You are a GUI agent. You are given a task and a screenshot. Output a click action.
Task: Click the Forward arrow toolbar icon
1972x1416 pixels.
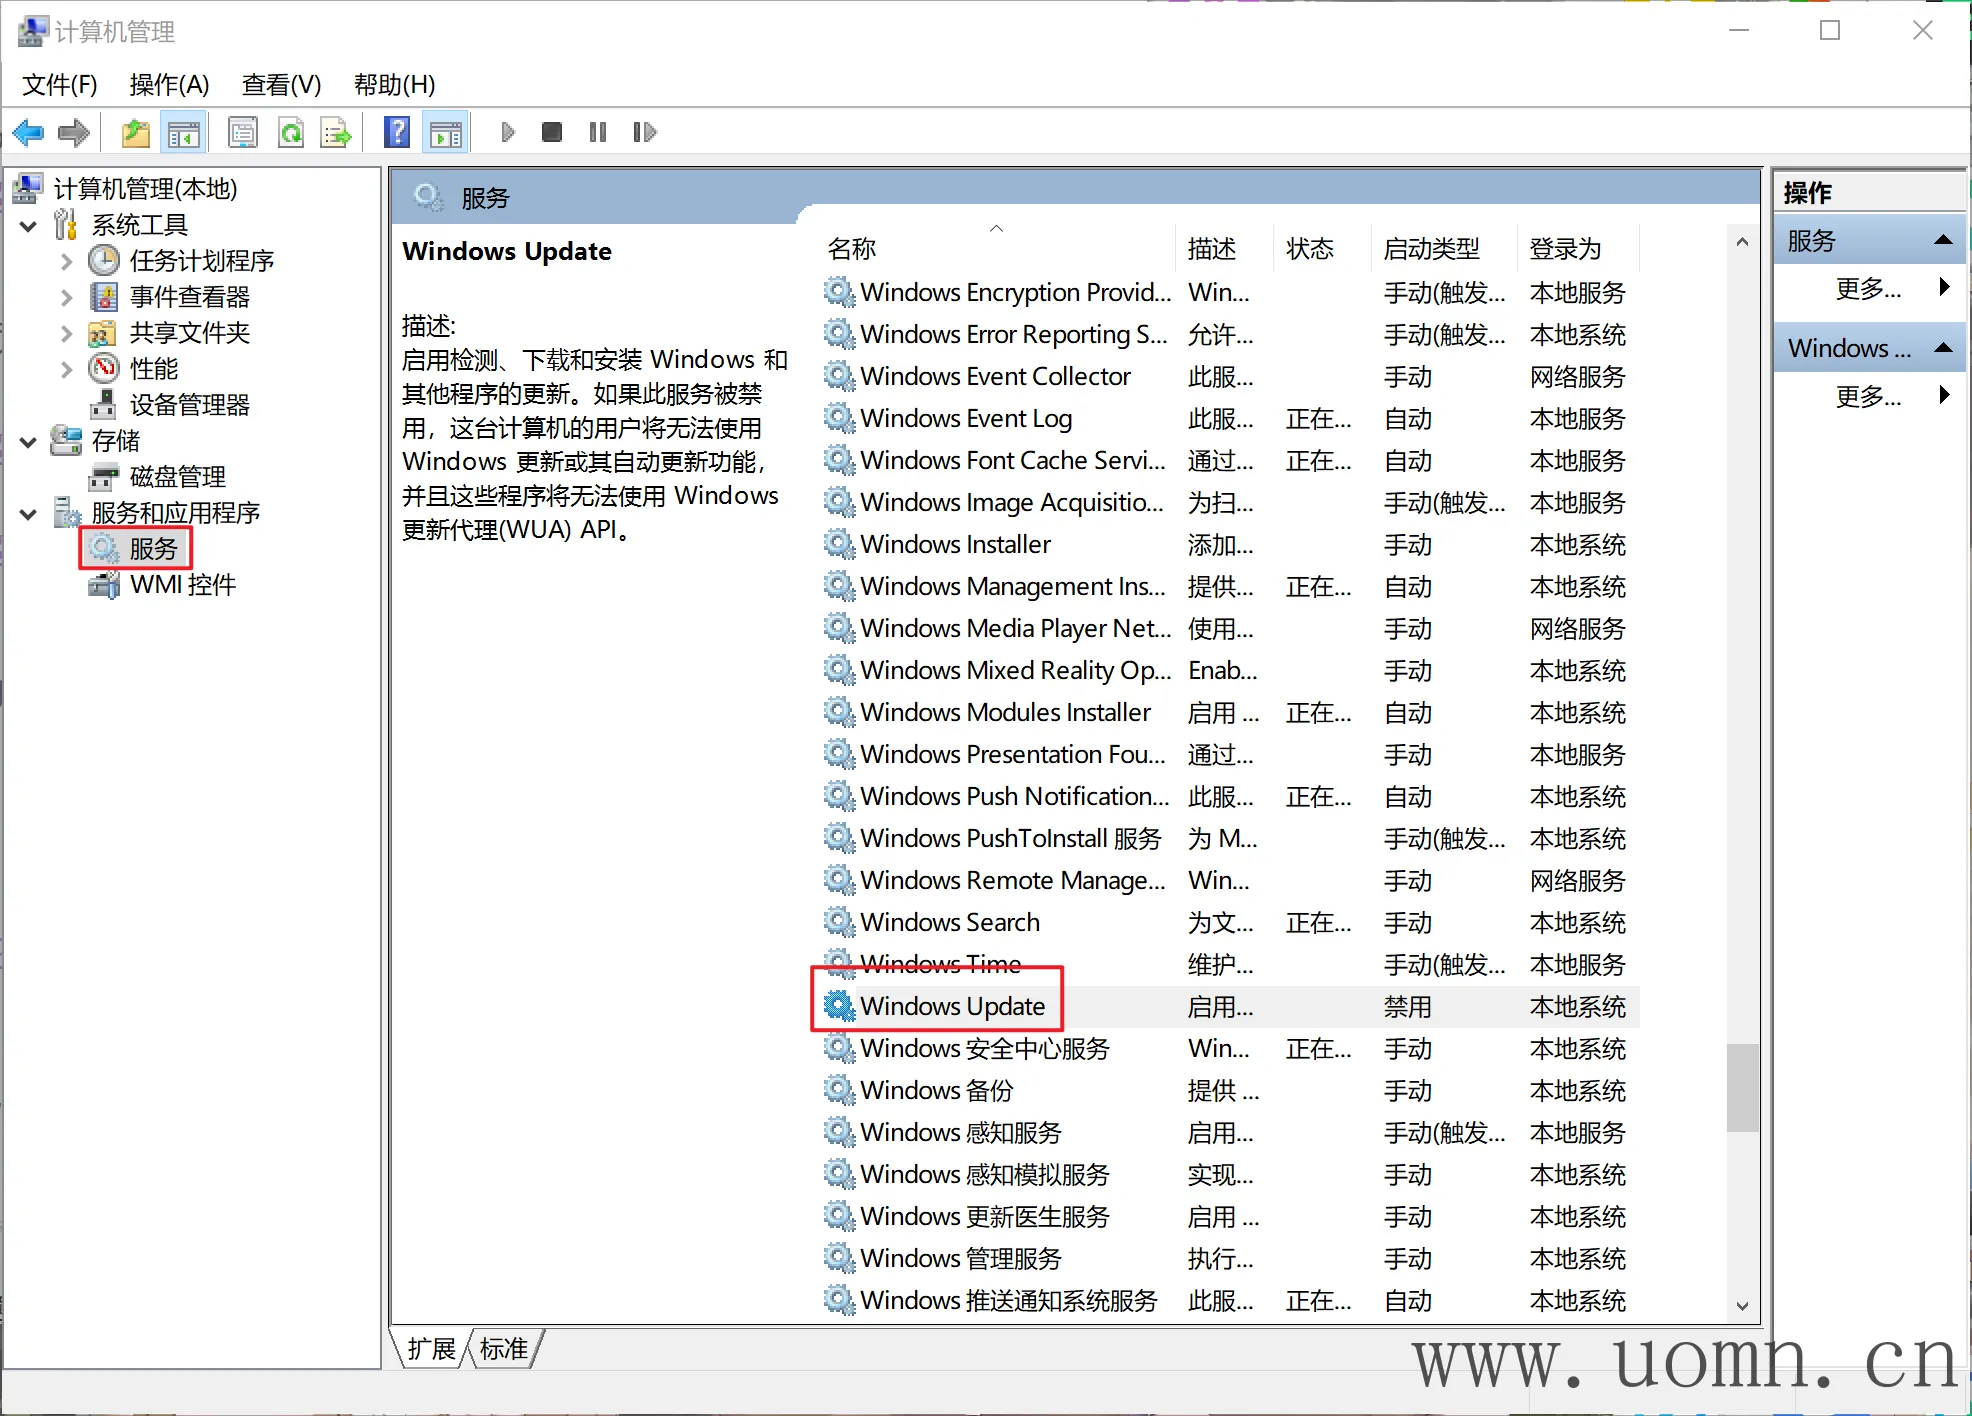tap(74, 132)
